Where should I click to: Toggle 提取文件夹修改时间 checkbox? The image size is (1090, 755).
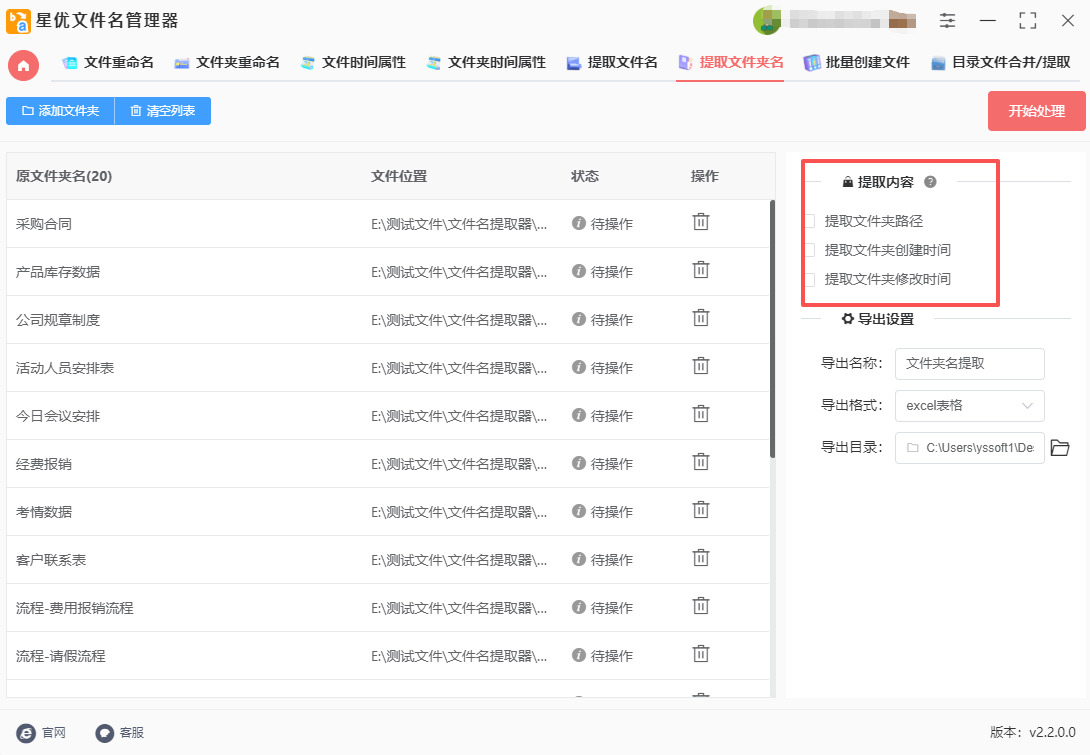809,279
